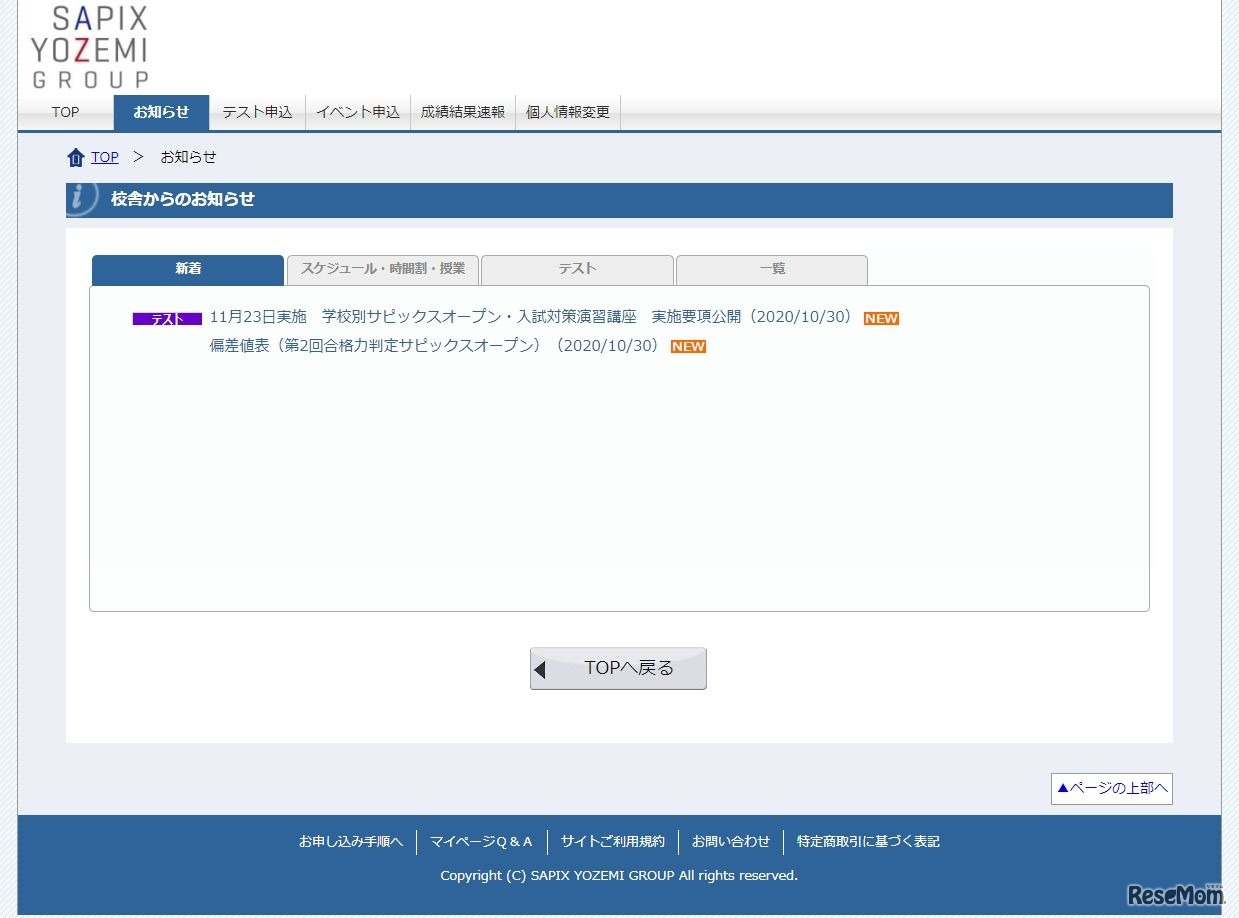The width and height of the screenshot is (1239, 918).
Task: Switch to the テスト tab
Action: point(577,269)
